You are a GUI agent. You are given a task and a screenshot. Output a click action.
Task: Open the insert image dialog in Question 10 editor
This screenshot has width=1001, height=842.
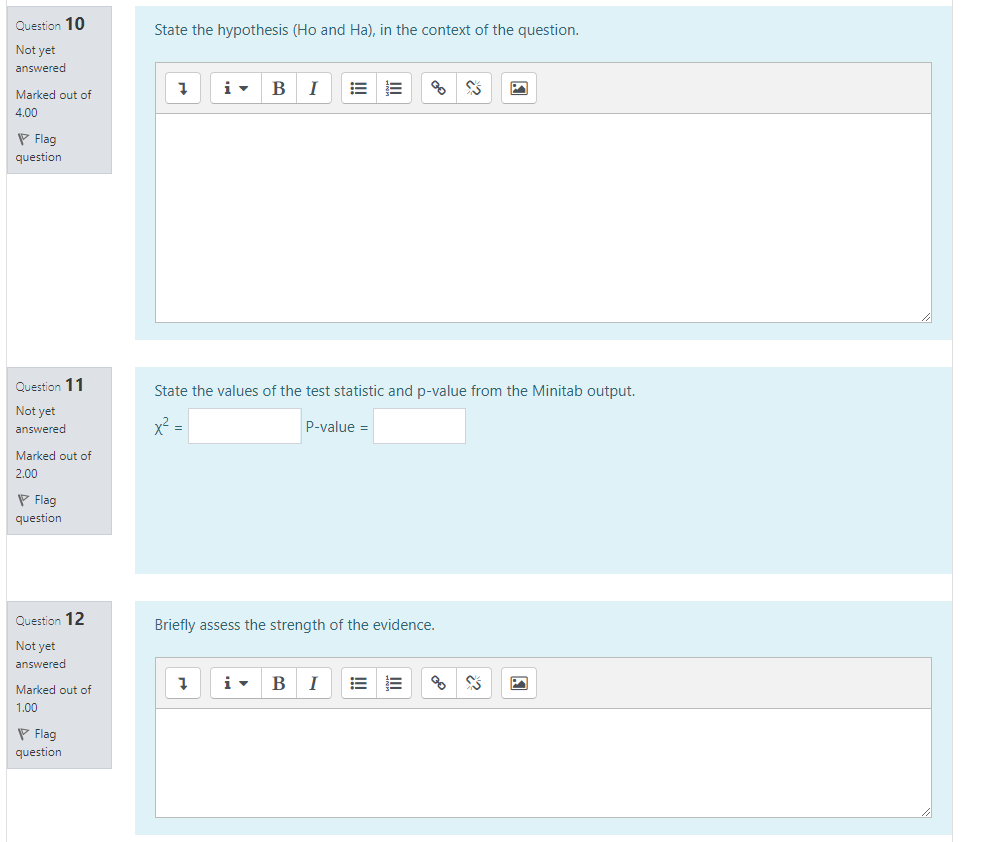click(518, 88)
